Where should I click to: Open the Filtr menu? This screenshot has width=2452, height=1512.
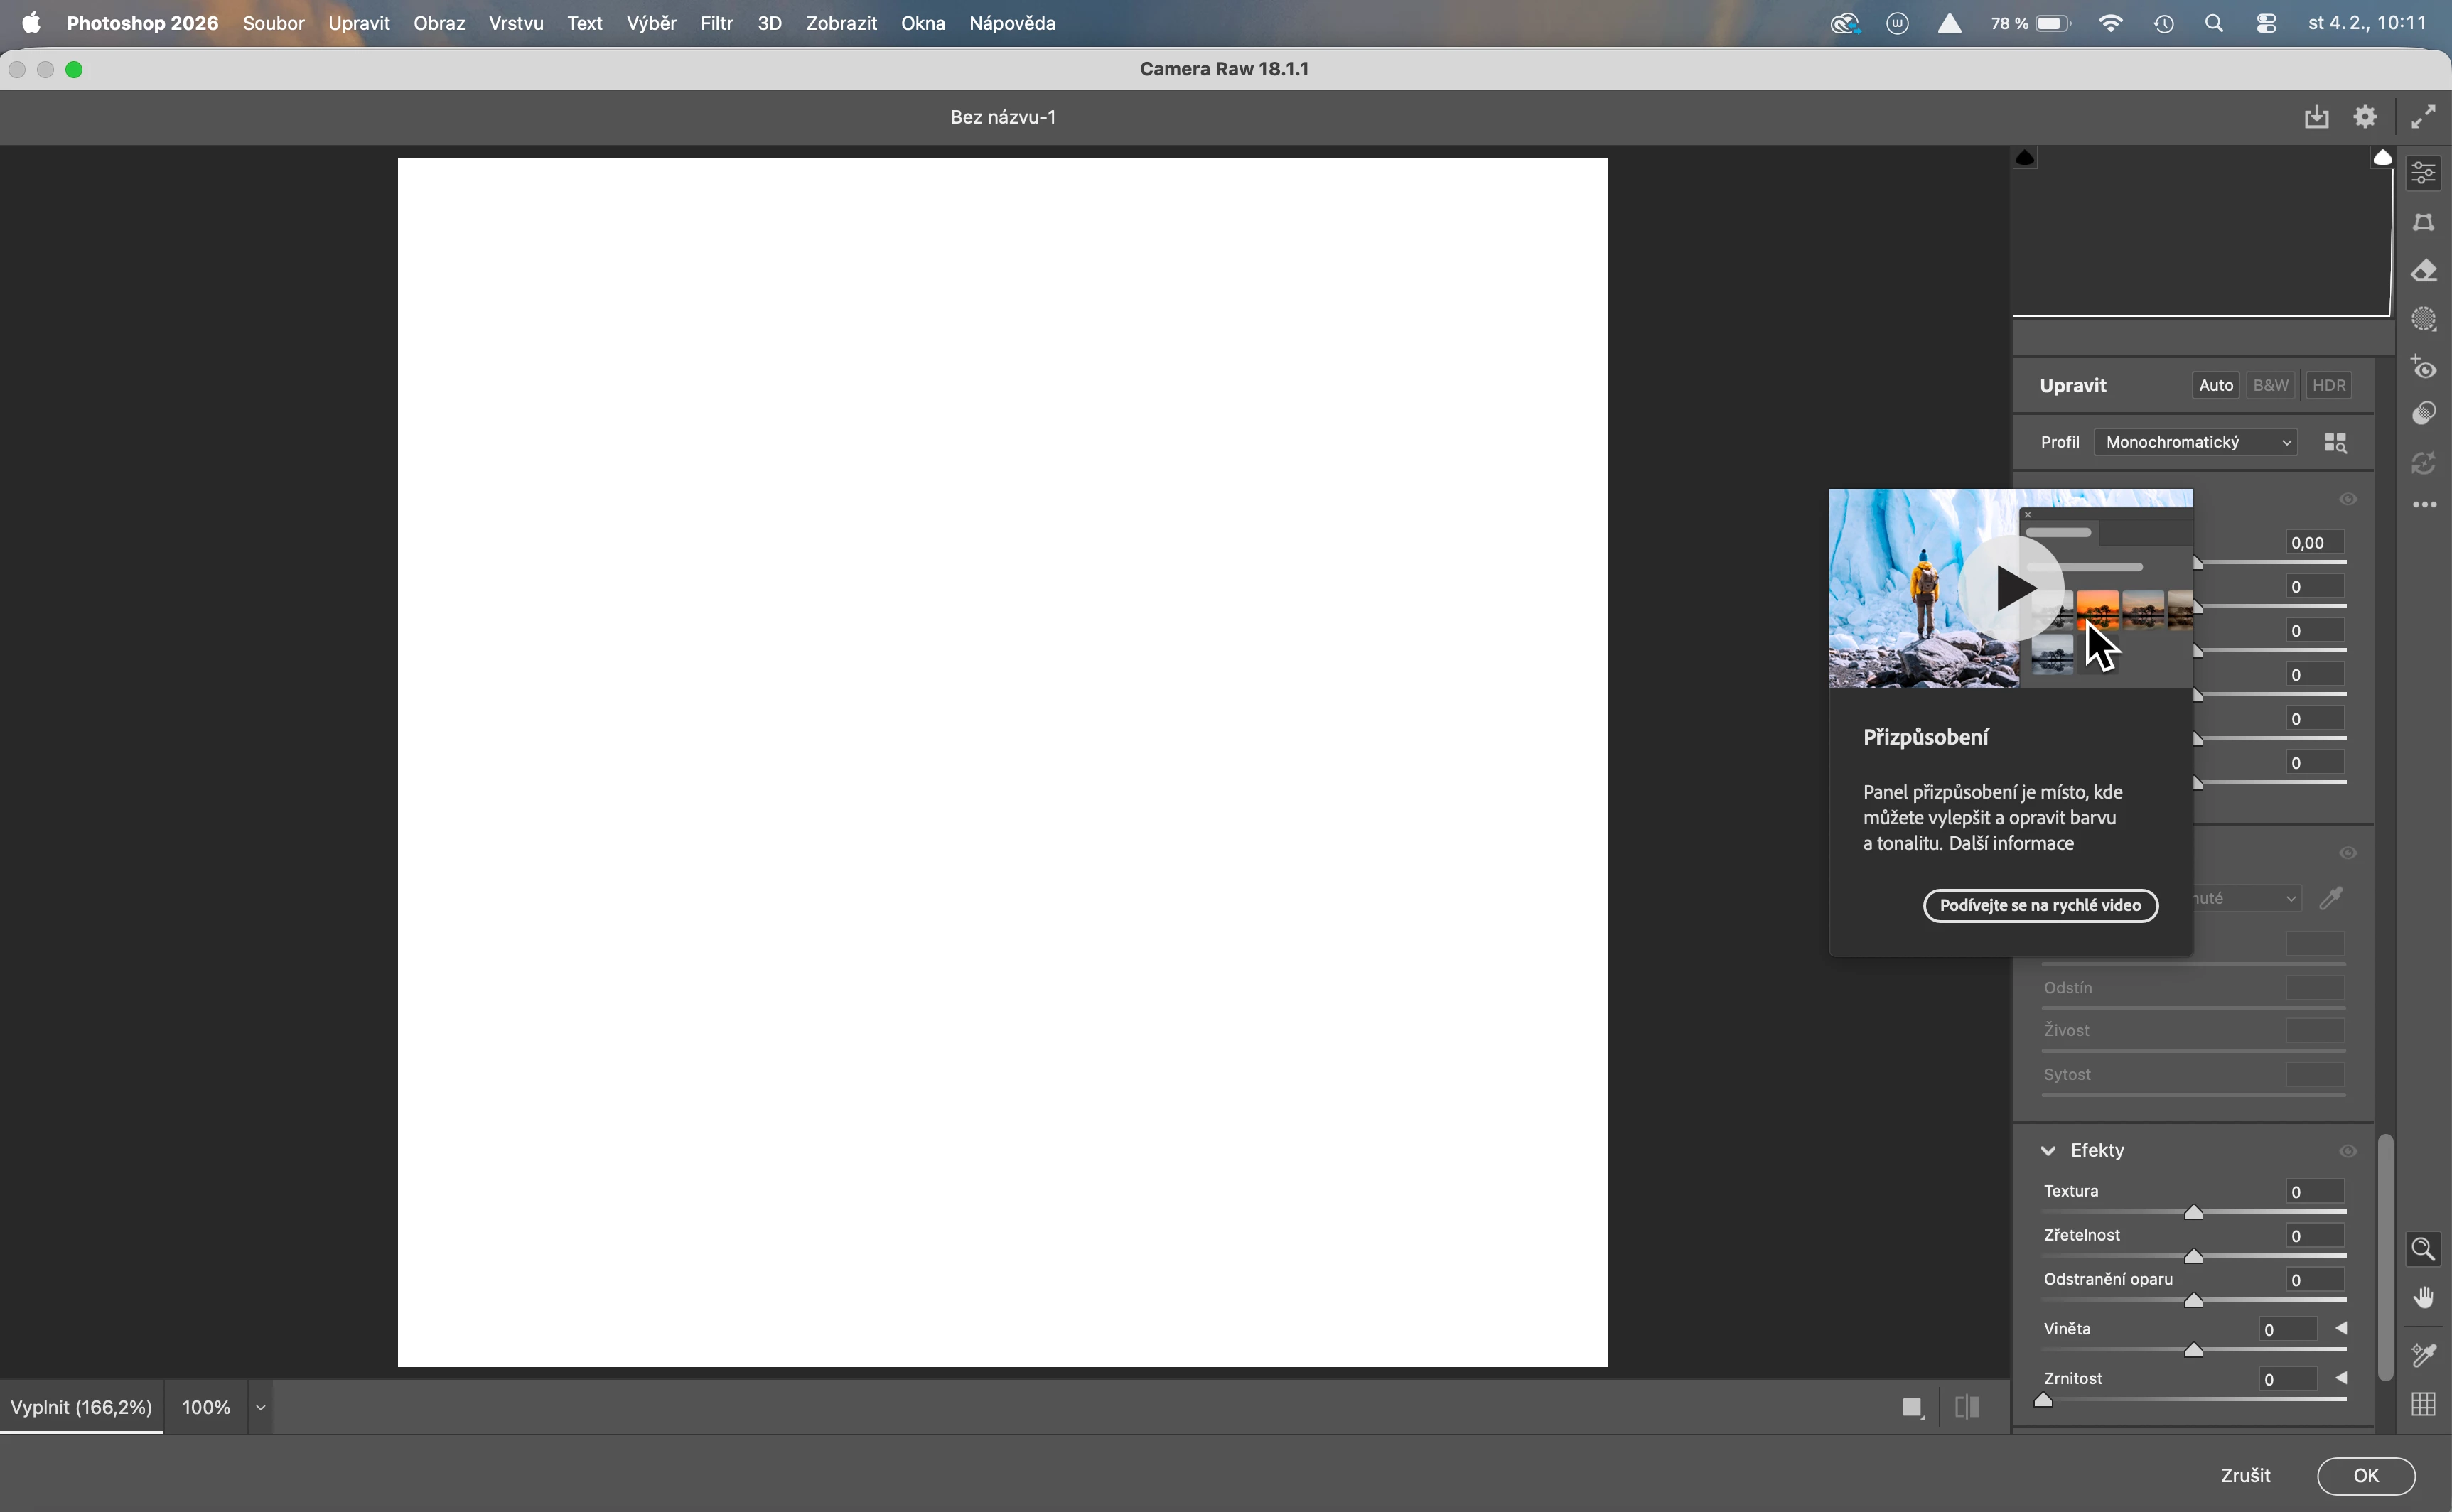tap(716, 23)
